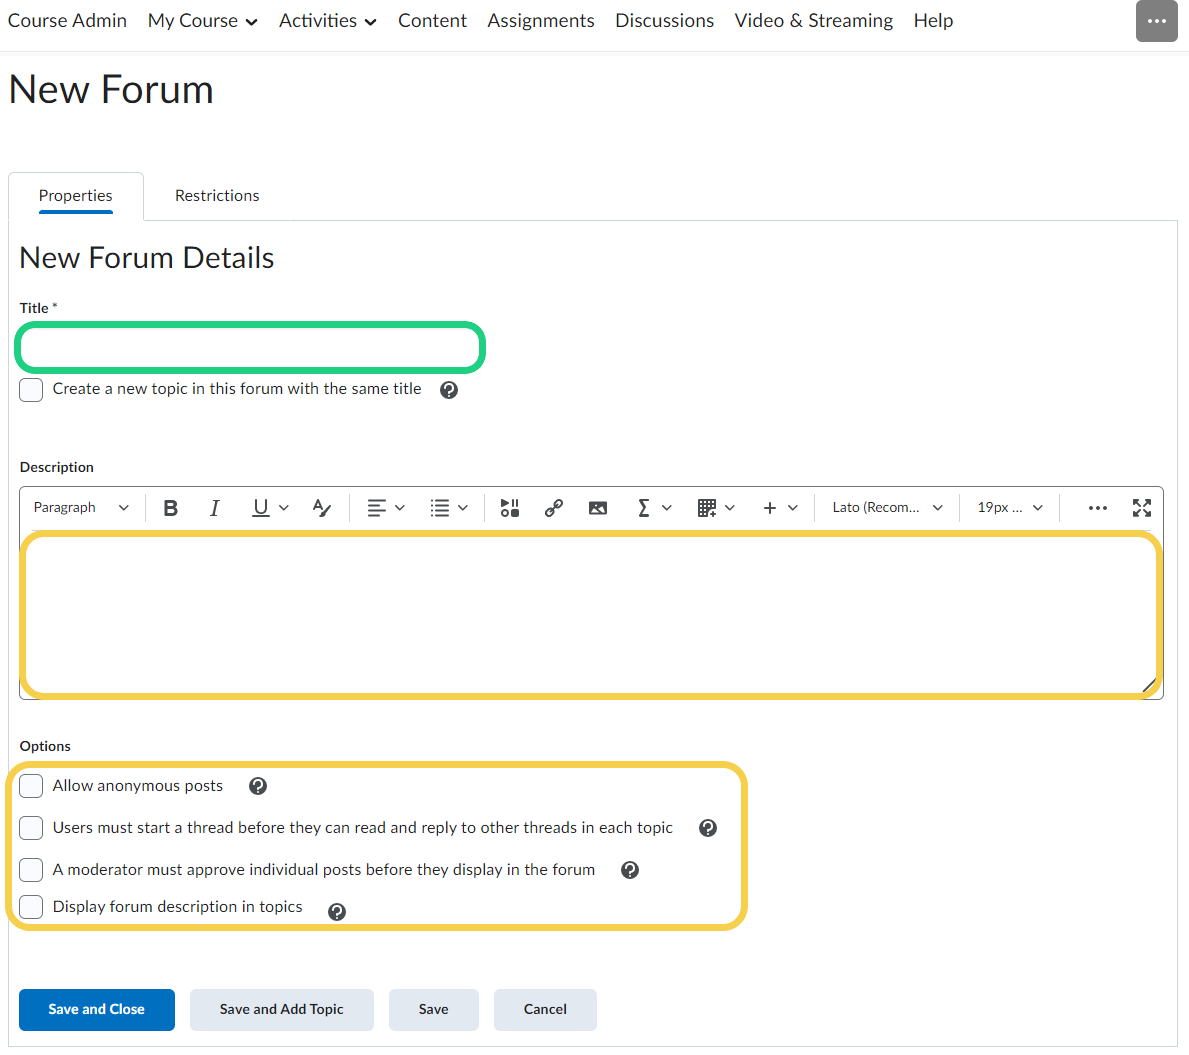Click help icon beside Allow anonymous posts
The image size is (1189, 1055).
point(258,786)
